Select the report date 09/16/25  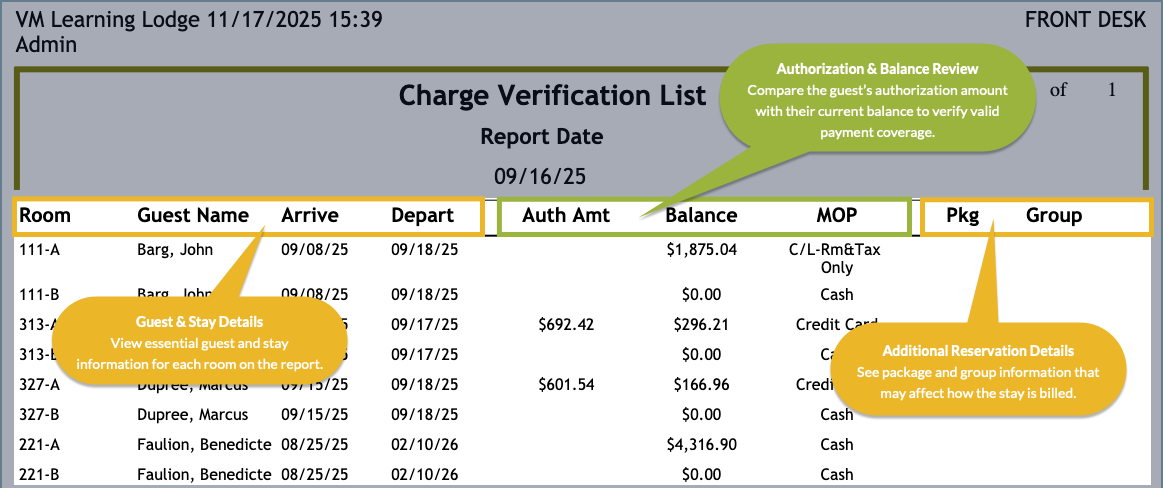(540, 177)
